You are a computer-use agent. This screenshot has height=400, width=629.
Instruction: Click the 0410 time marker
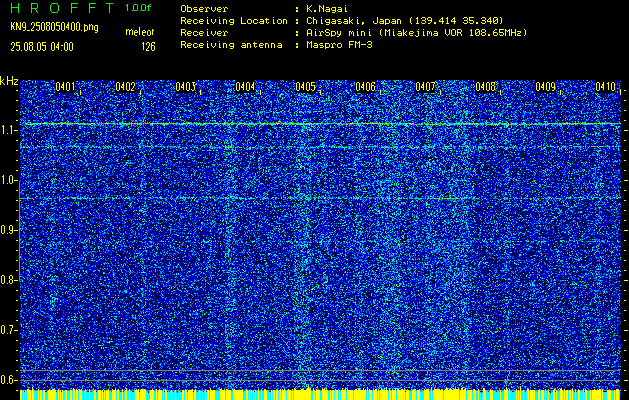click(x=606, y=86)
